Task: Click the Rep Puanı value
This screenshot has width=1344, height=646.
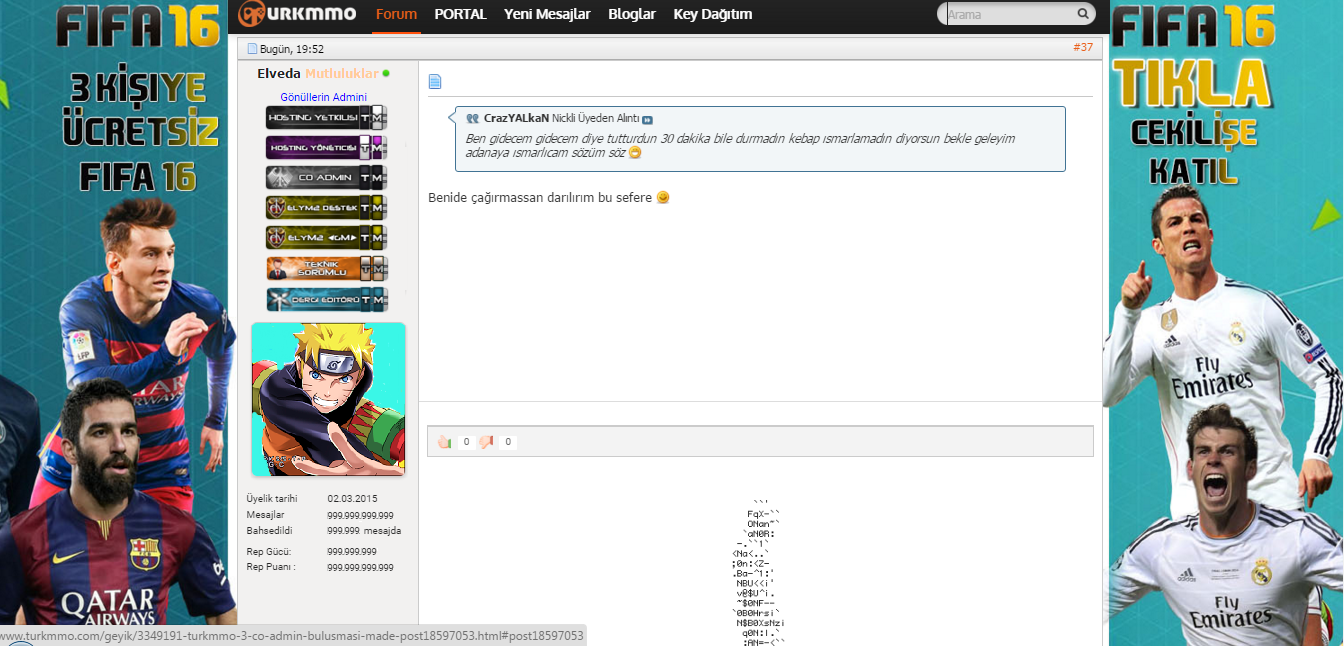Action: click(360, 567)
